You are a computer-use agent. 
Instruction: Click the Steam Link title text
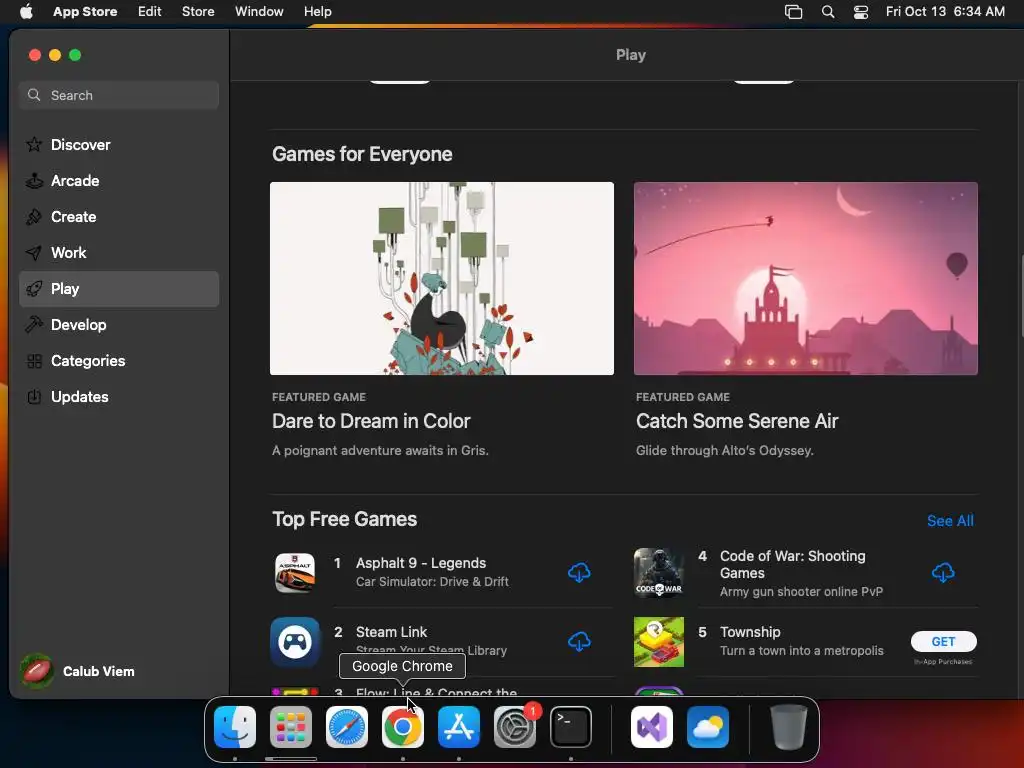(x=391, y=632)
